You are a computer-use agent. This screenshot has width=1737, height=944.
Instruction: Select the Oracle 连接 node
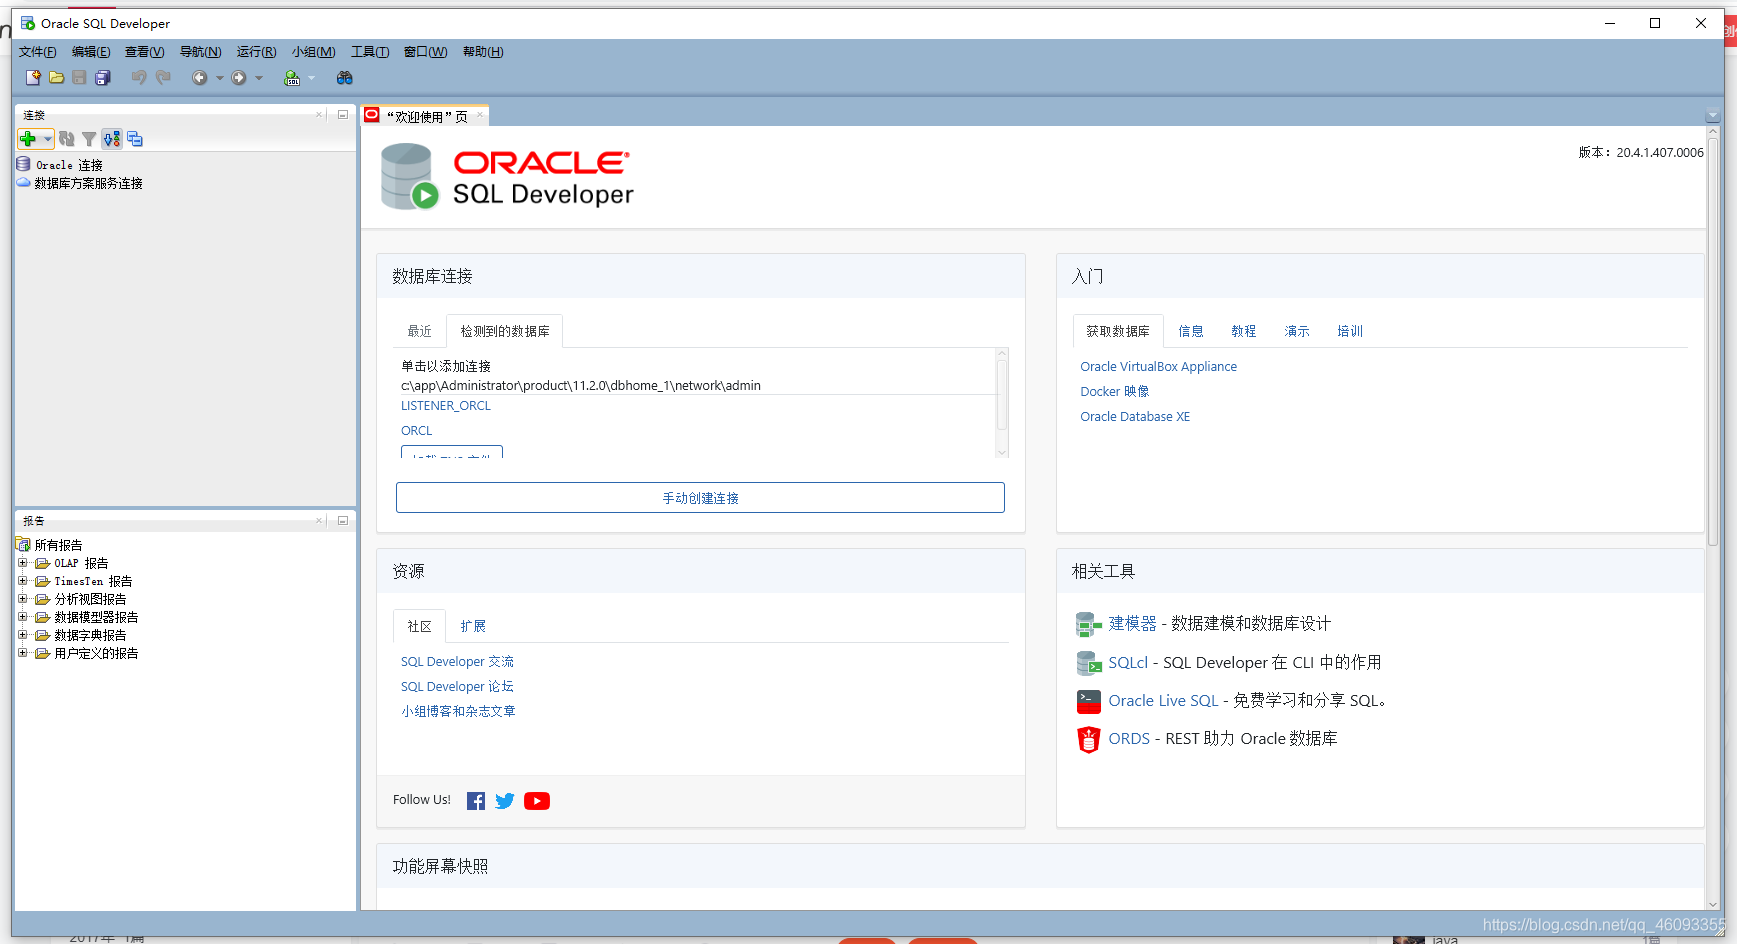60,165
